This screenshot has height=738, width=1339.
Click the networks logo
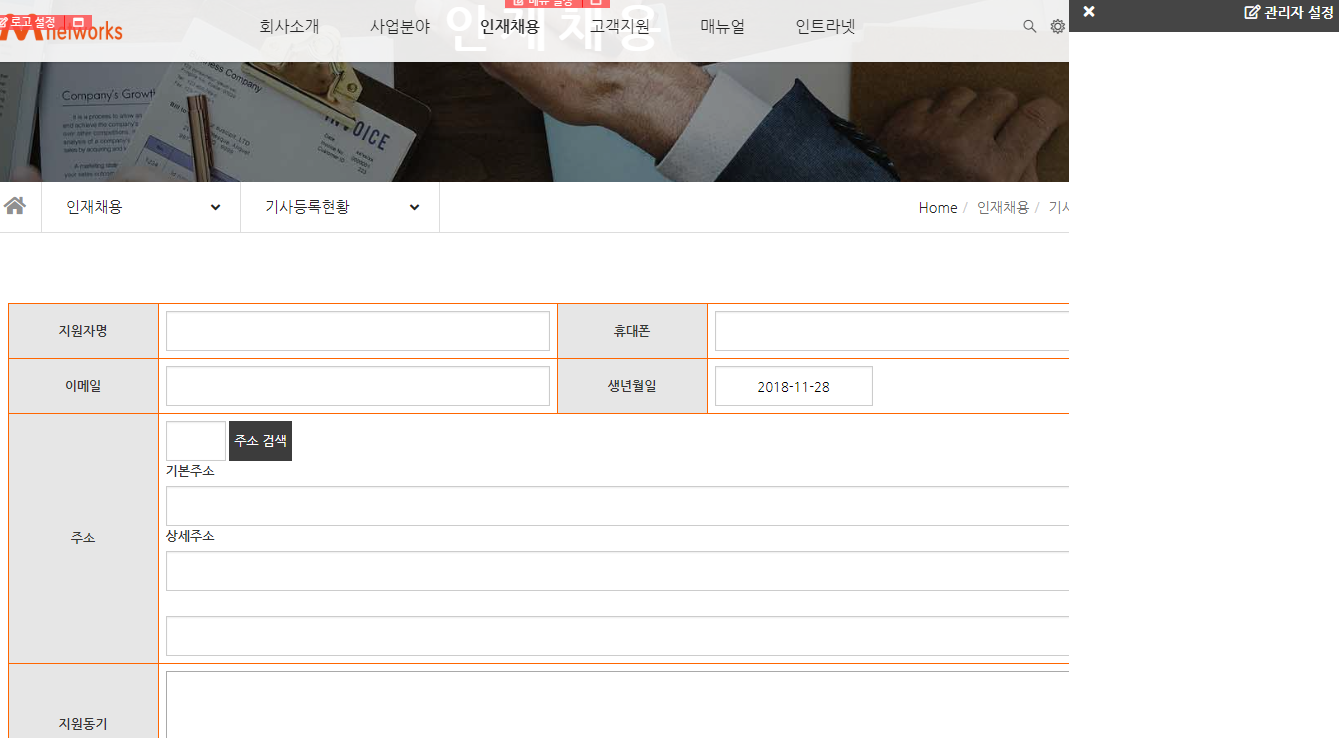tap(61, 30)
